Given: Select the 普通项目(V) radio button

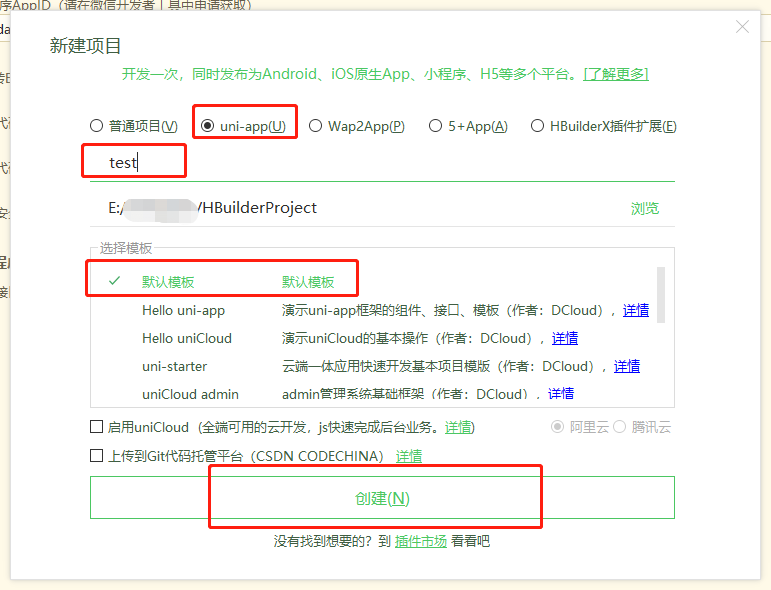Looking at the screenshot, I should pos(96,126).
